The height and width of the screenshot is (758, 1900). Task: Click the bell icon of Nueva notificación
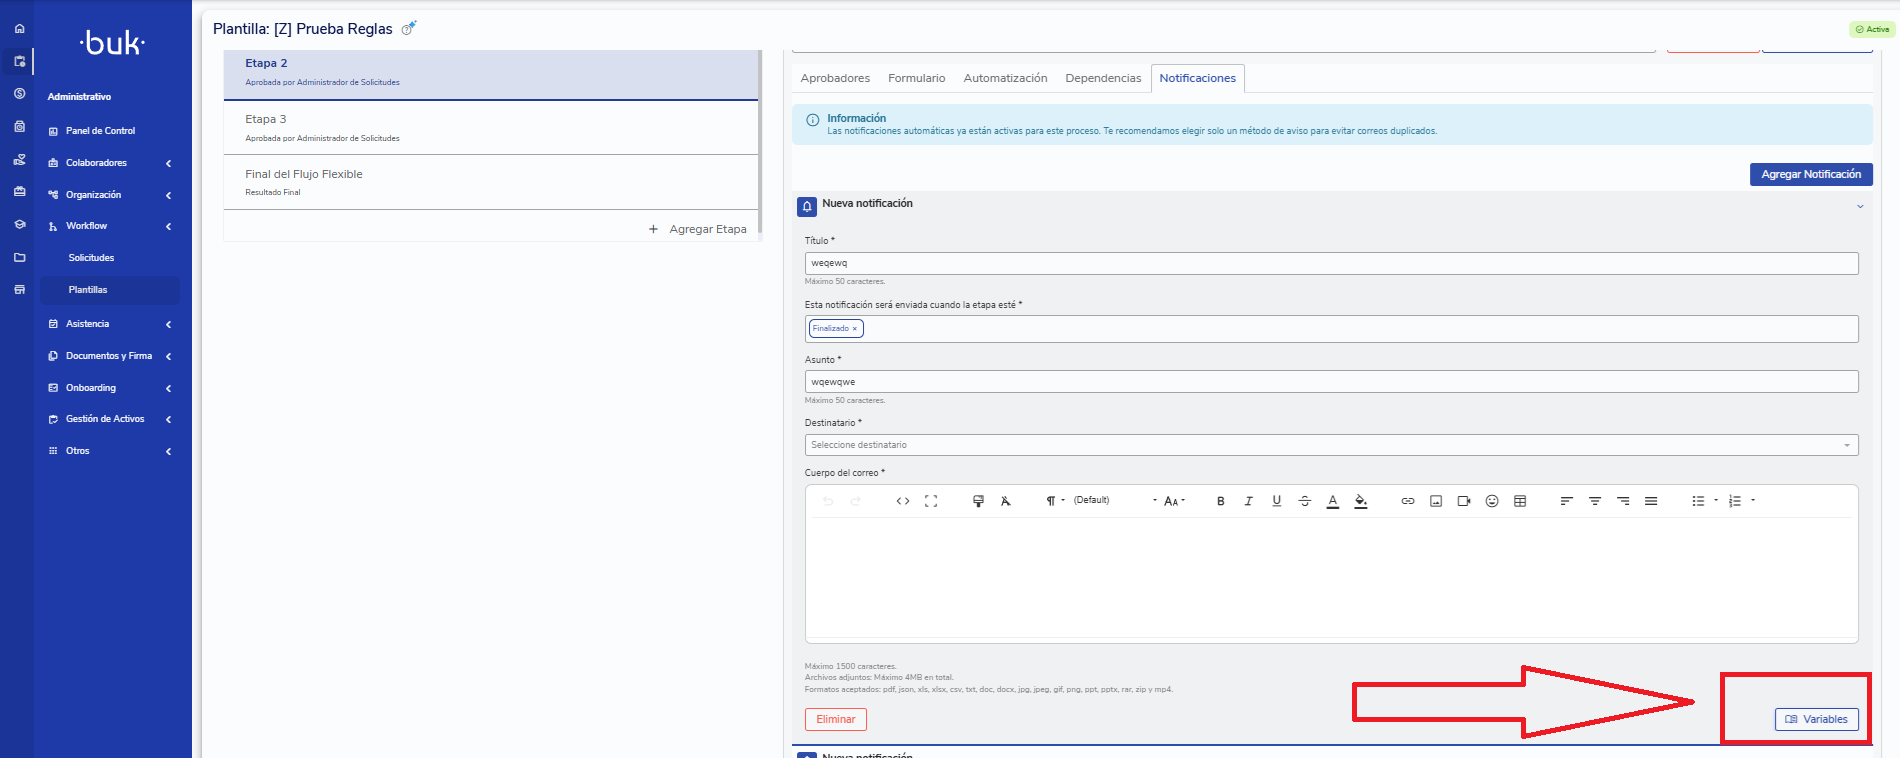(807, 207)
